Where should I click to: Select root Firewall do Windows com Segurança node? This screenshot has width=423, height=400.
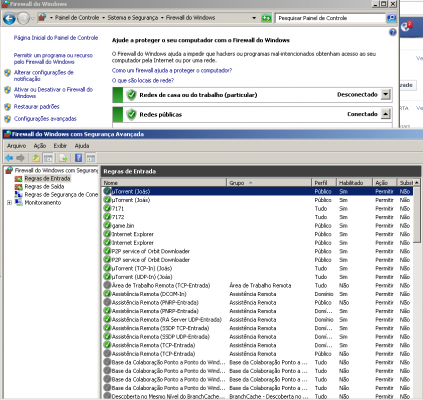coord(56,170)
